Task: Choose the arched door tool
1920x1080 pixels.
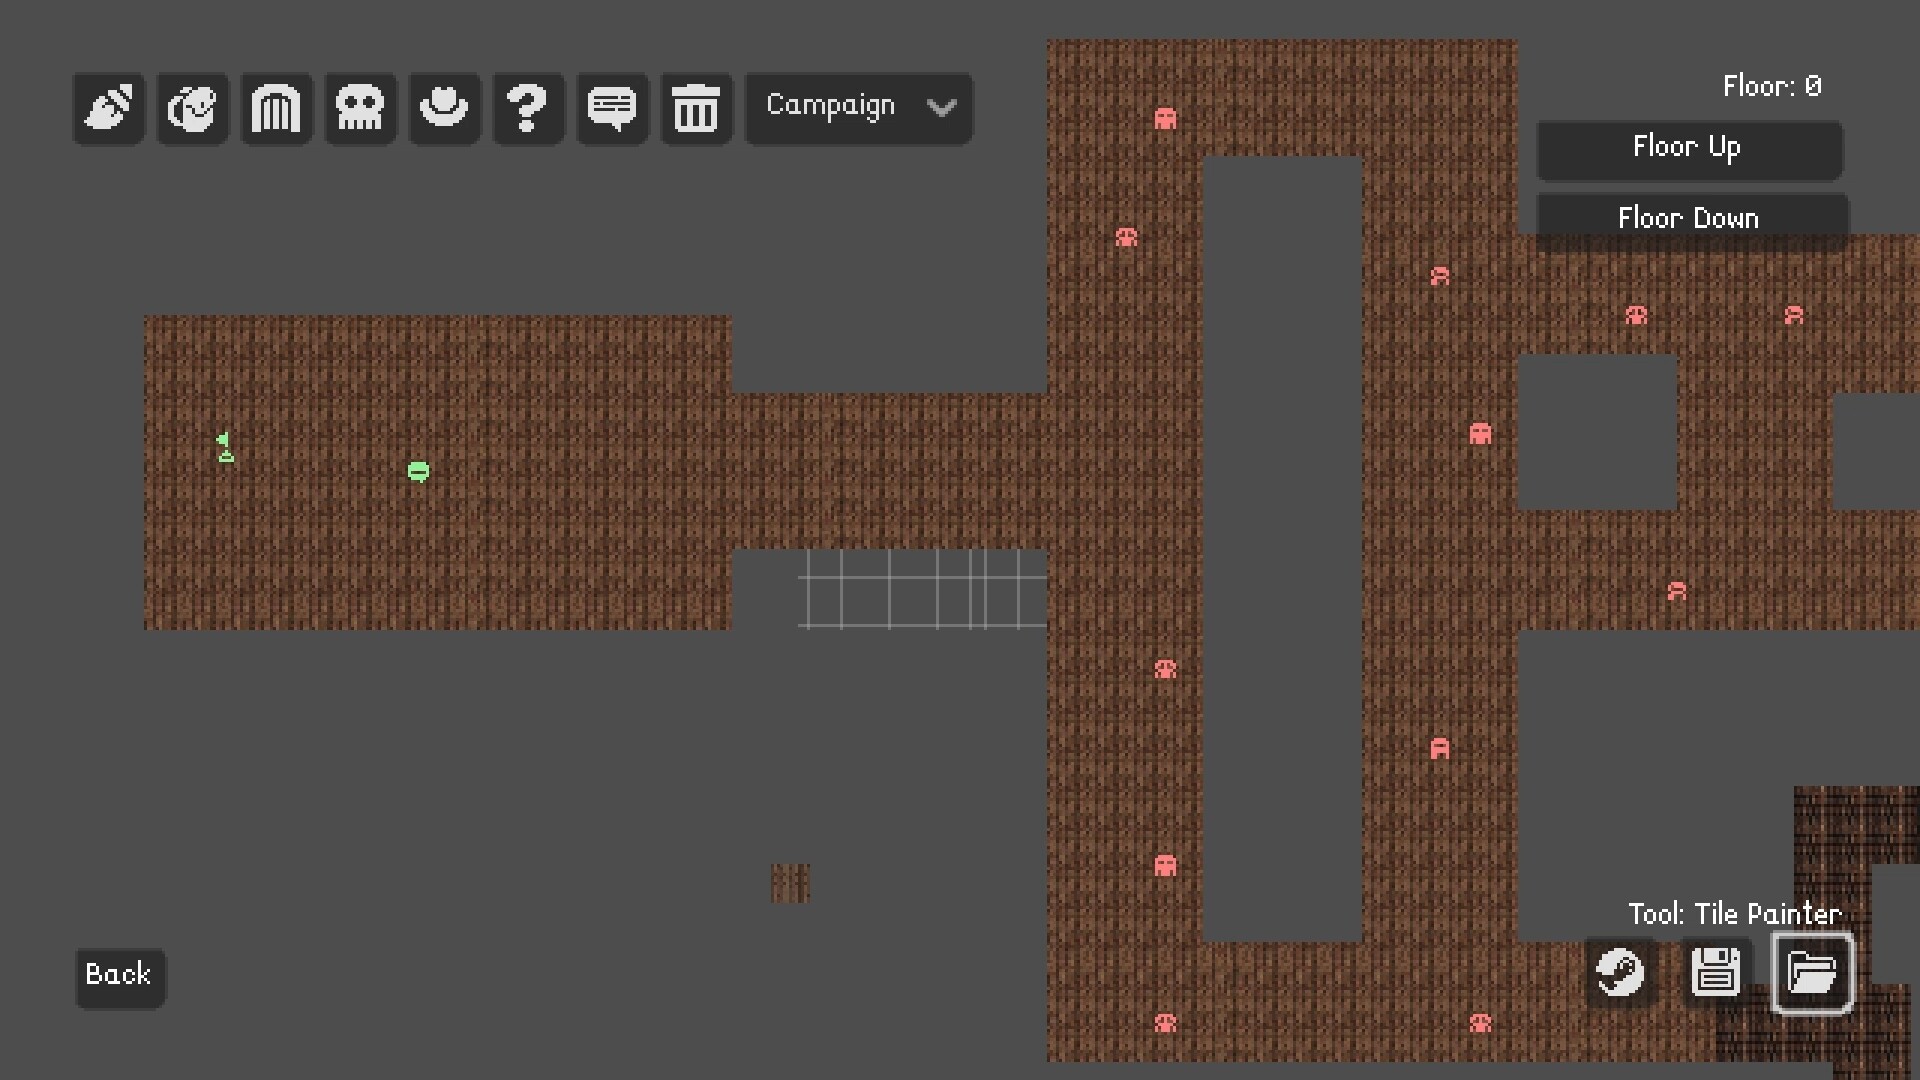Action: [276, 108]
